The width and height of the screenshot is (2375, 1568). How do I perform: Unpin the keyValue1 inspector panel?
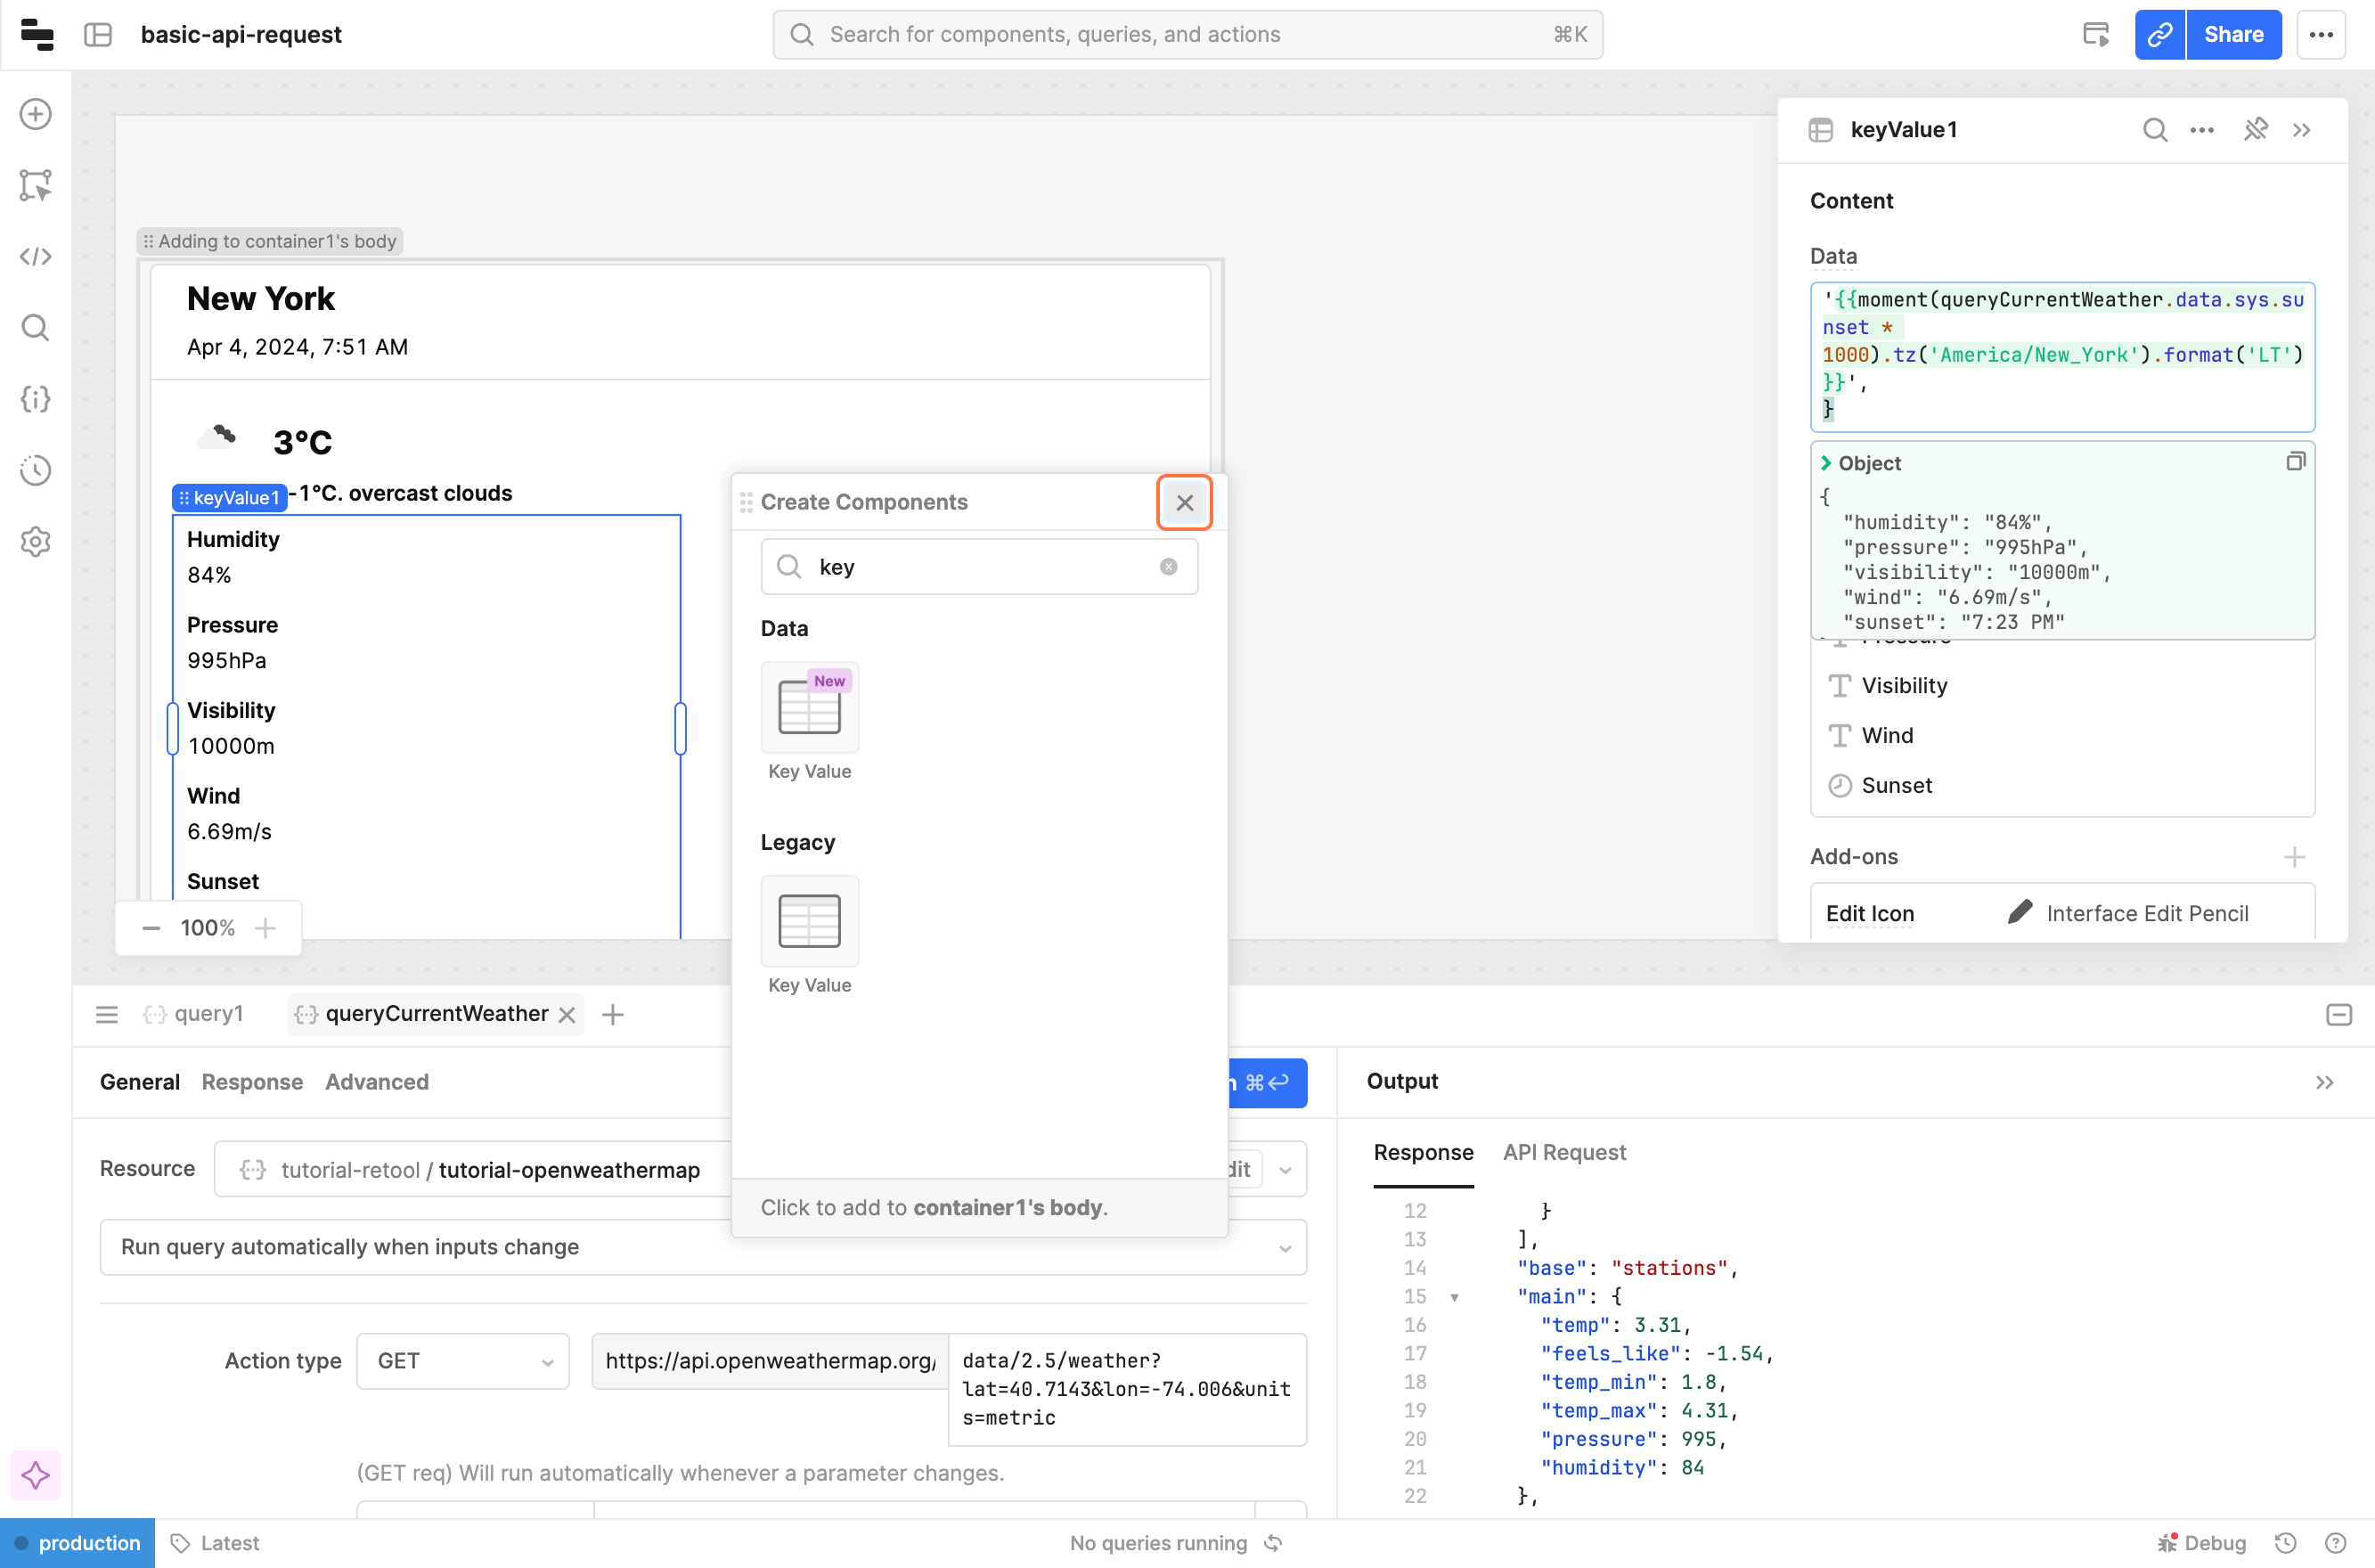[2255, 130]
